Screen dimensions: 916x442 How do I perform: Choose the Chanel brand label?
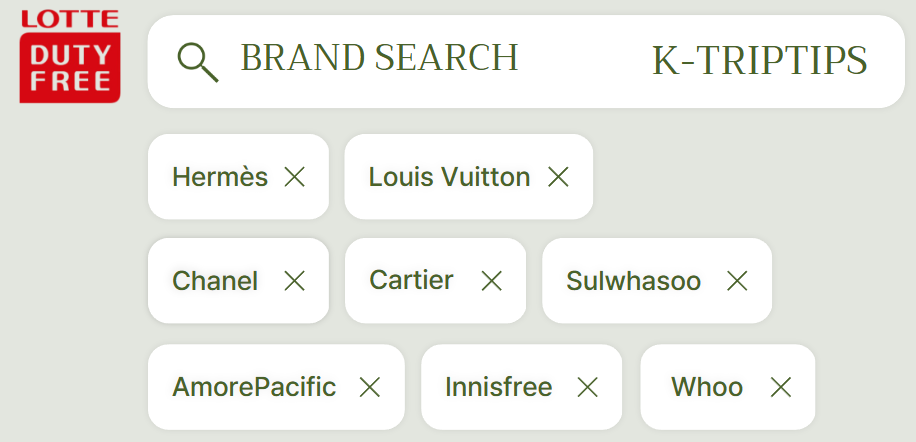(215, 281)
